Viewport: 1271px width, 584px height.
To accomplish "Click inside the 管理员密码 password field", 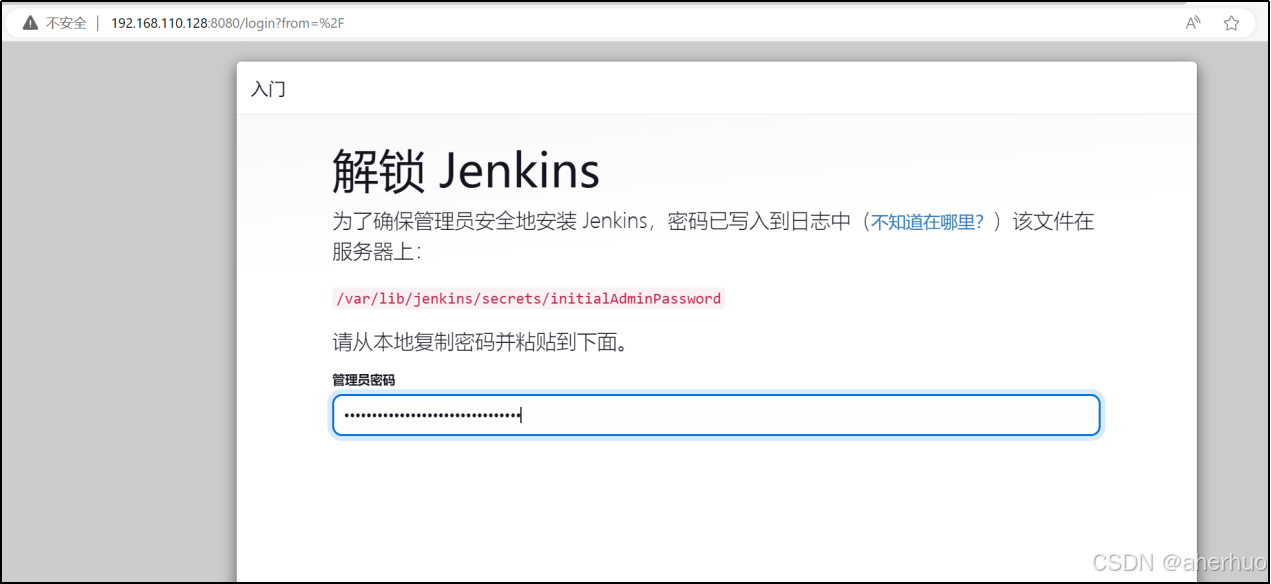I will [x=716, y=415].
